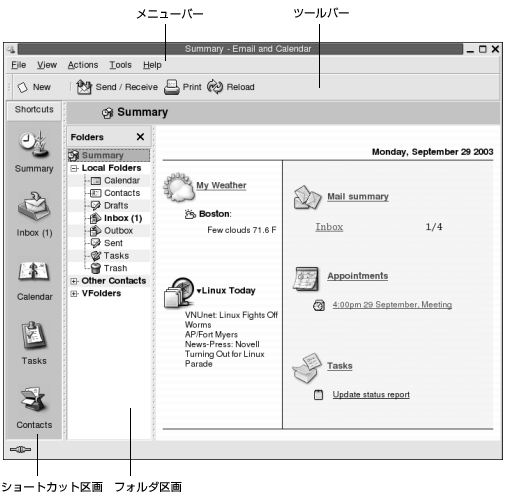Collapse the Local Folders tree node
The width and height of the screenshot is (505, 500).
click(74, 169)
